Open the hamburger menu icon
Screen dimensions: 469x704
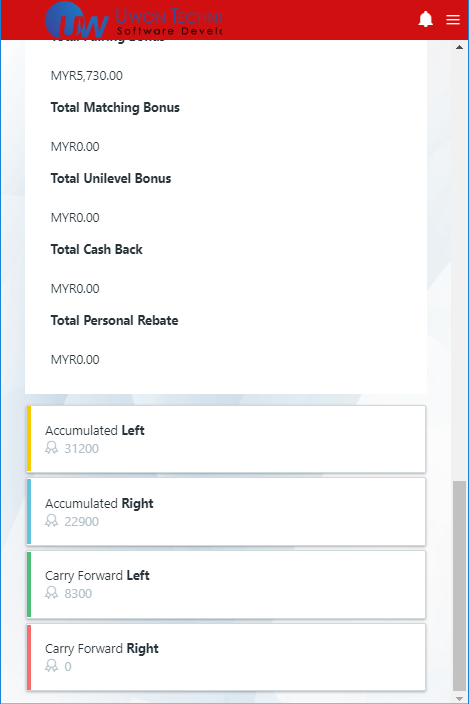click(x=453, y=20)
